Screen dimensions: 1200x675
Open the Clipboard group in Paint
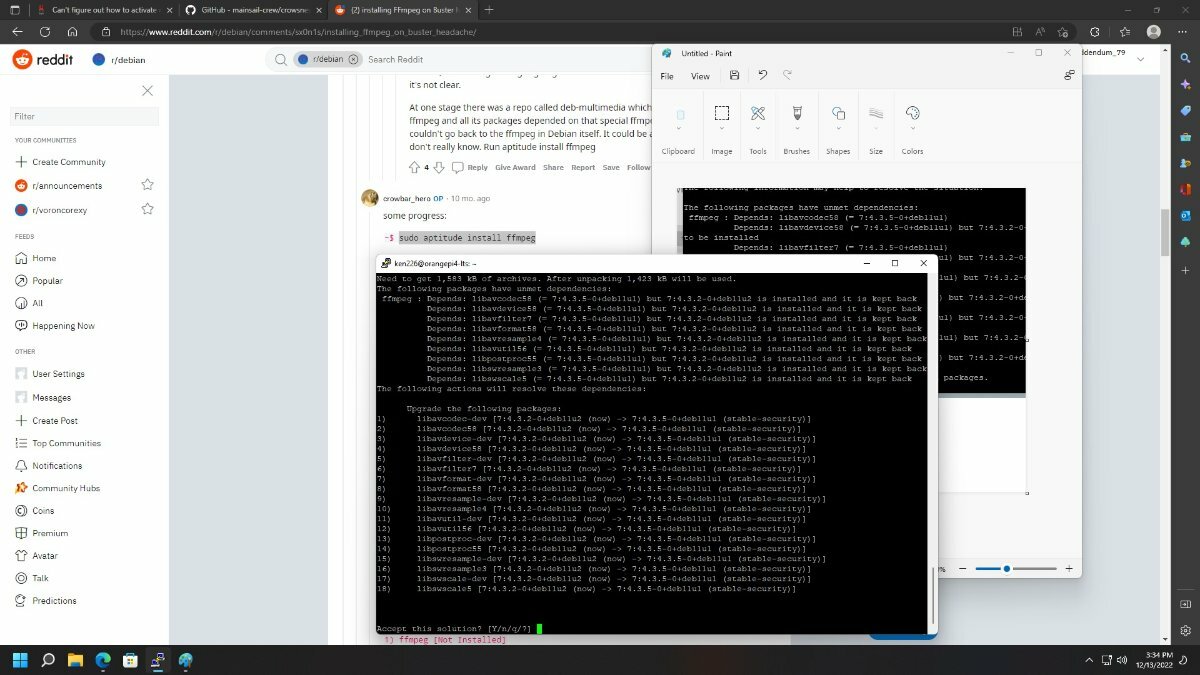tap(678, 130)
